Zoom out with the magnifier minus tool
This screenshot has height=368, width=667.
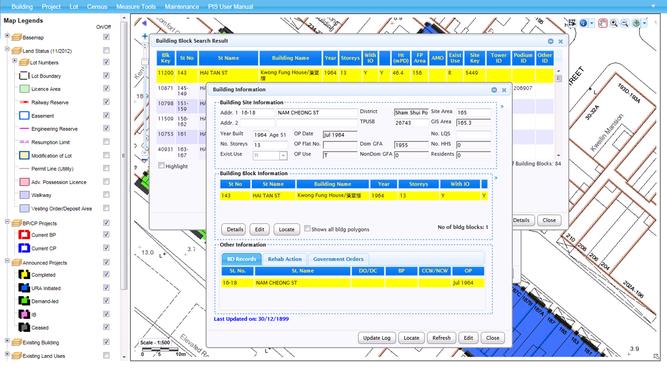click(624, 23)
